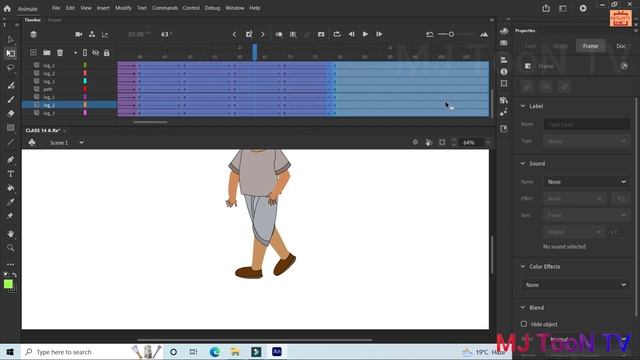Screen dimensions: 640x360
Task: Open the Commands menu
Action: (165, 8)
